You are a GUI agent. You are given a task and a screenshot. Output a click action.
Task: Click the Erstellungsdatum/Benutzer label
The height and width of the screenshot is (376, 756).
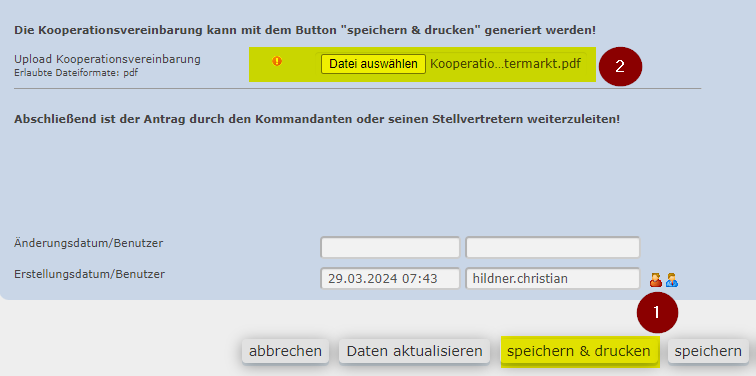click(89, 274)
